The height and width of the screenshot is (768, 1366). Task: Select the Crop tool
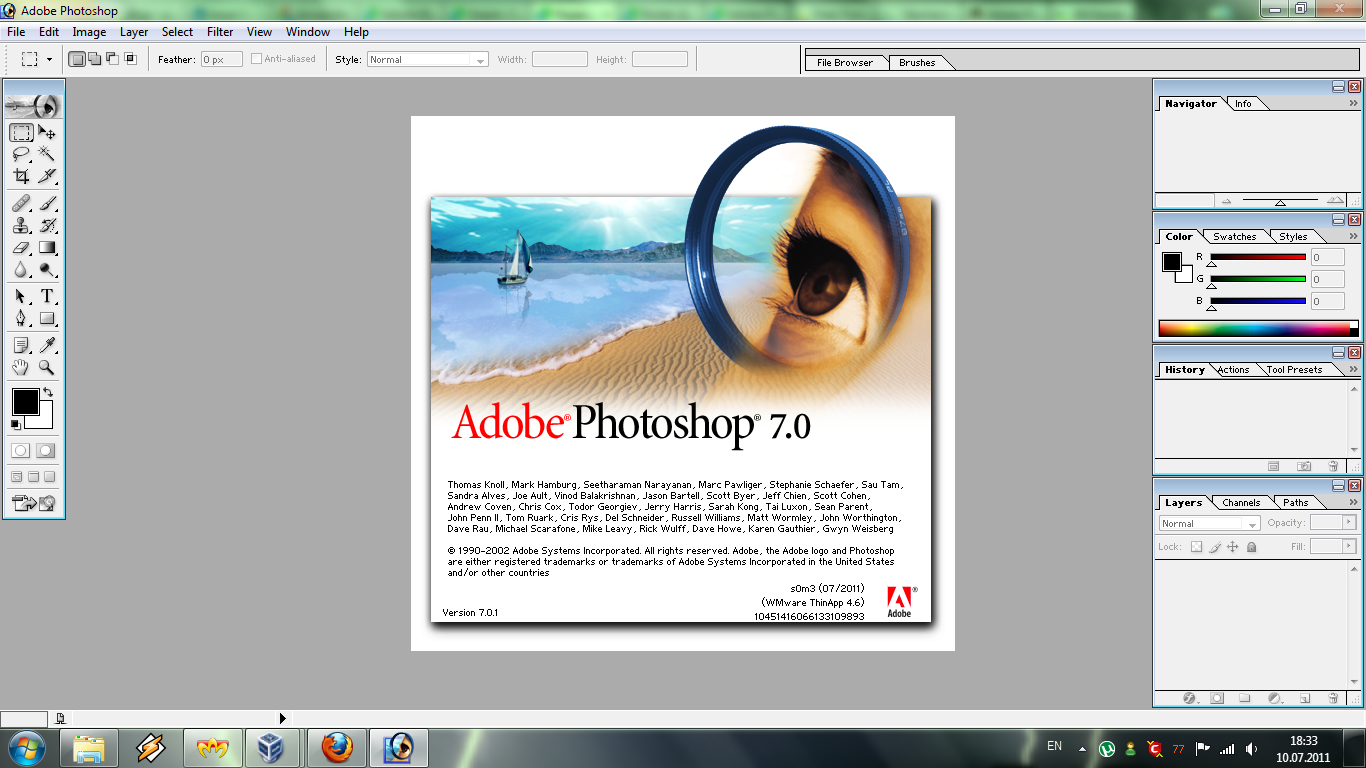(21, 176)
